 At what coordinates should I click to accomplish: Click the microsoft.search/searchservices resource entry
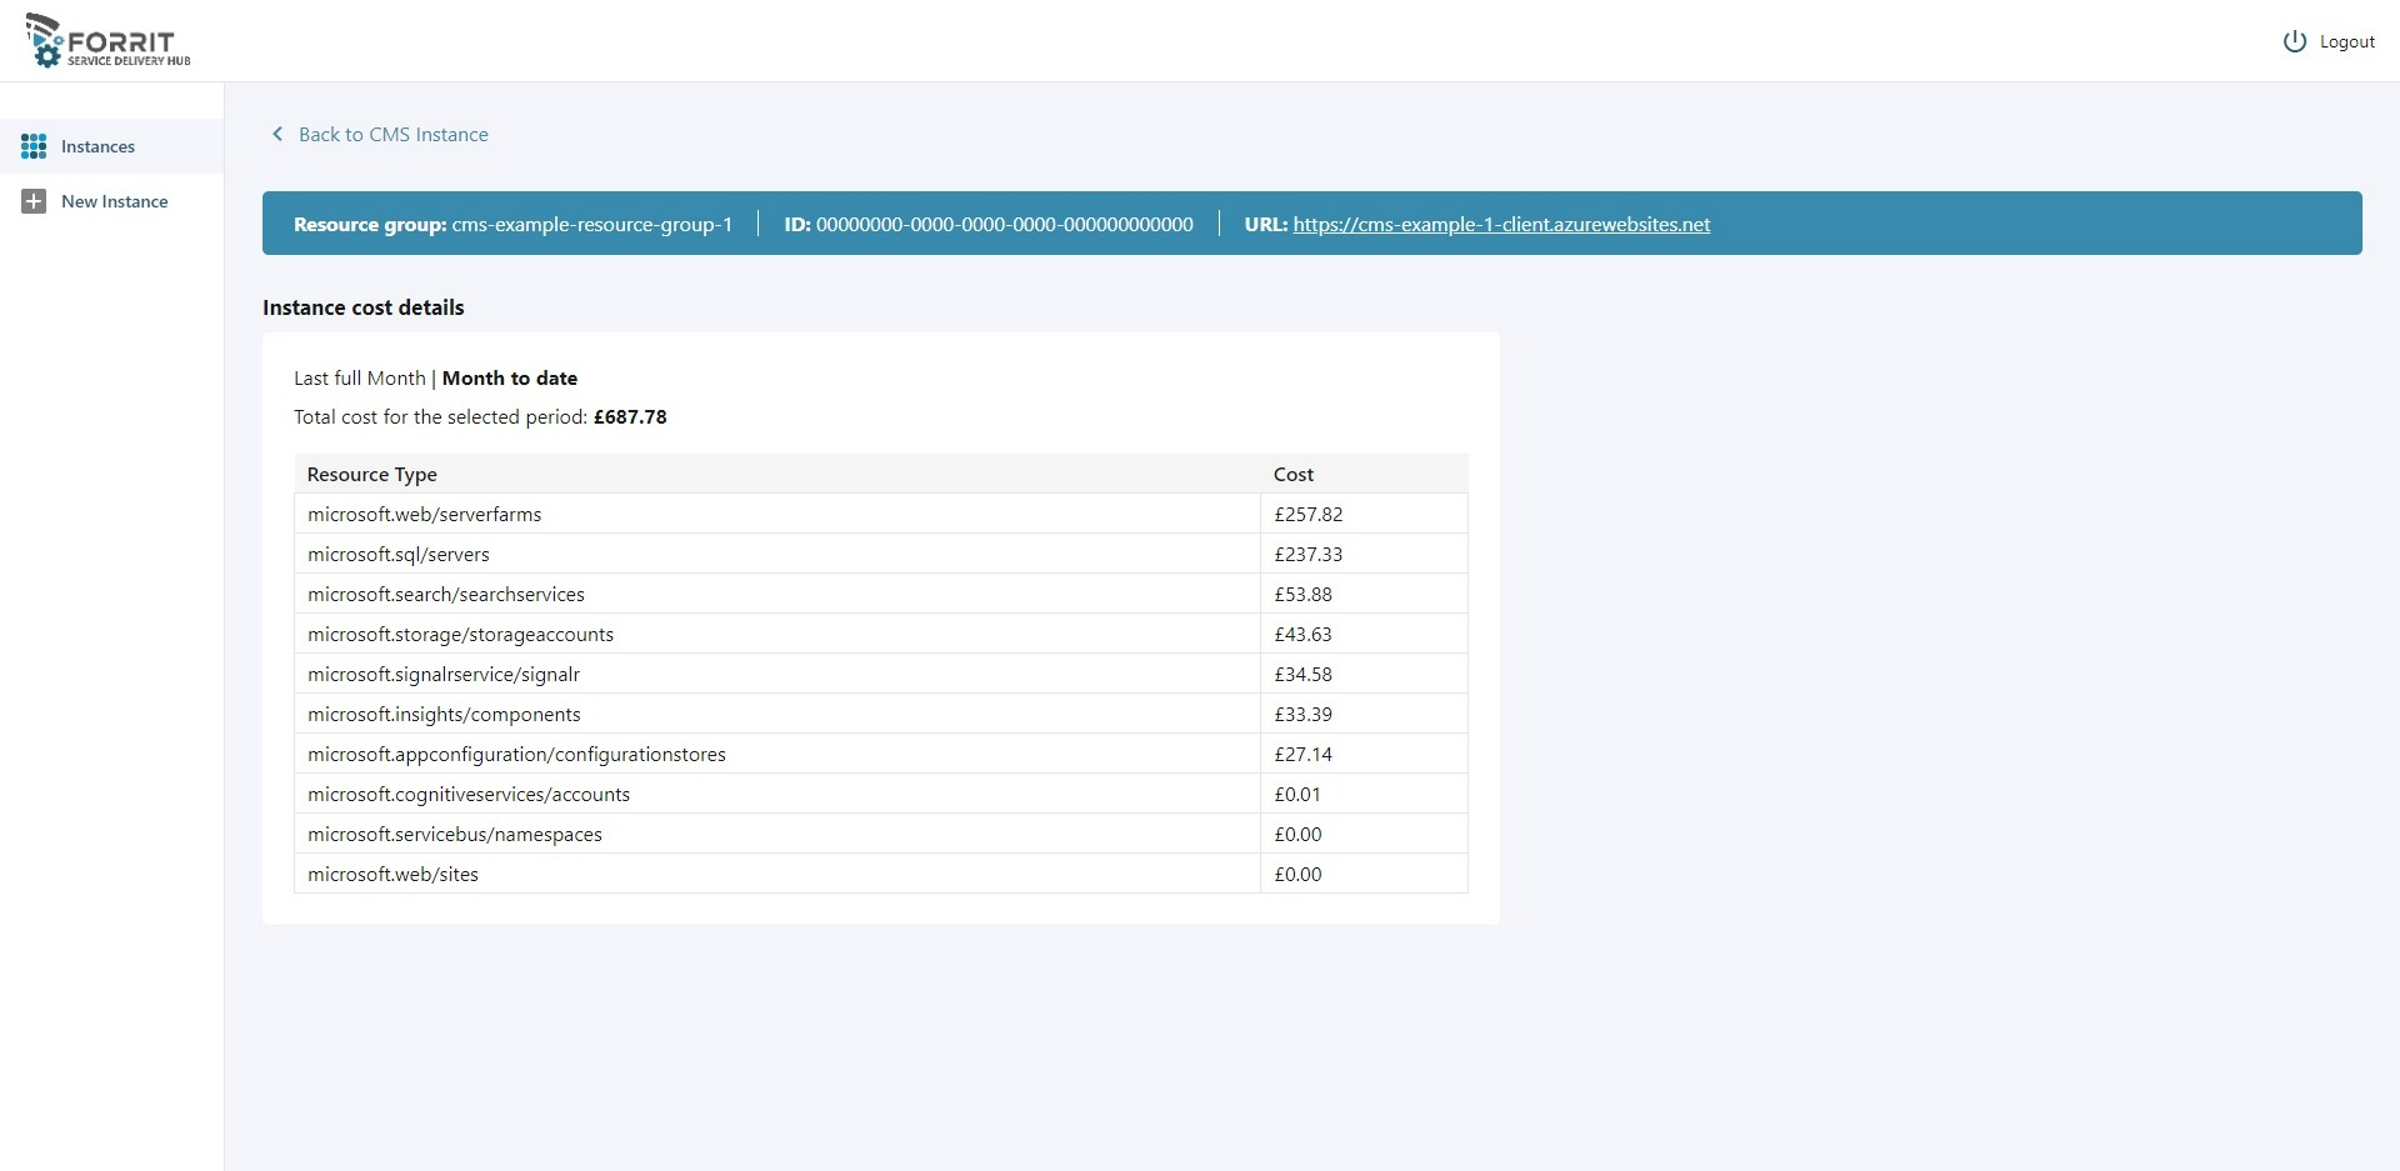coord(445,594)
